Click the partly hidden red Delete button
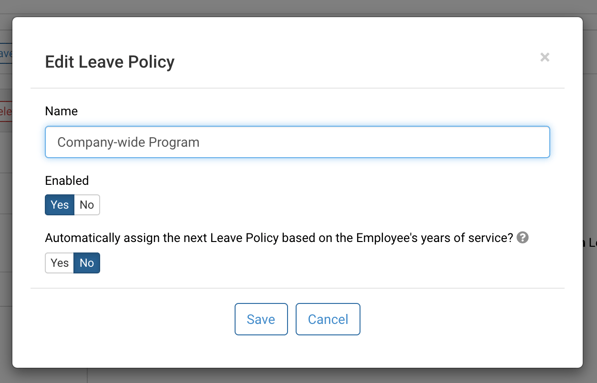The width and height of the screenshot is (597, 383). [6, 112]
